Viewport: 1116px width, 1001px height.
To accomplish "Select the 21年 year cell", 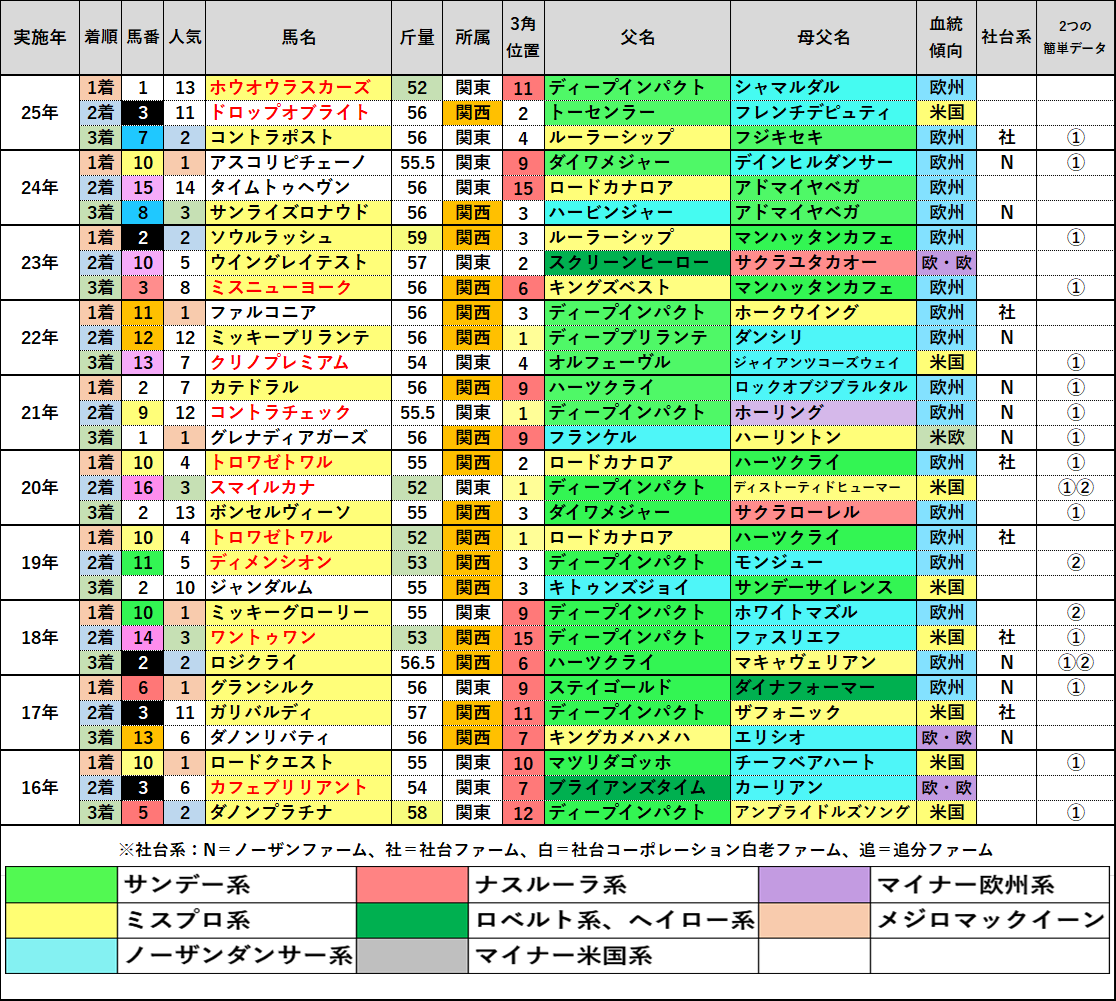I will click(40, 413).
